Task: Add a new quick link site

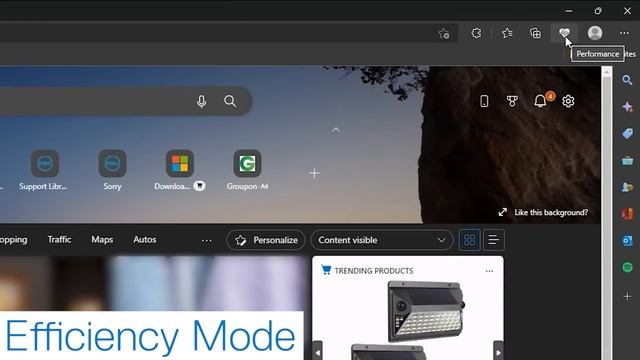Action: tap(314, 173)
